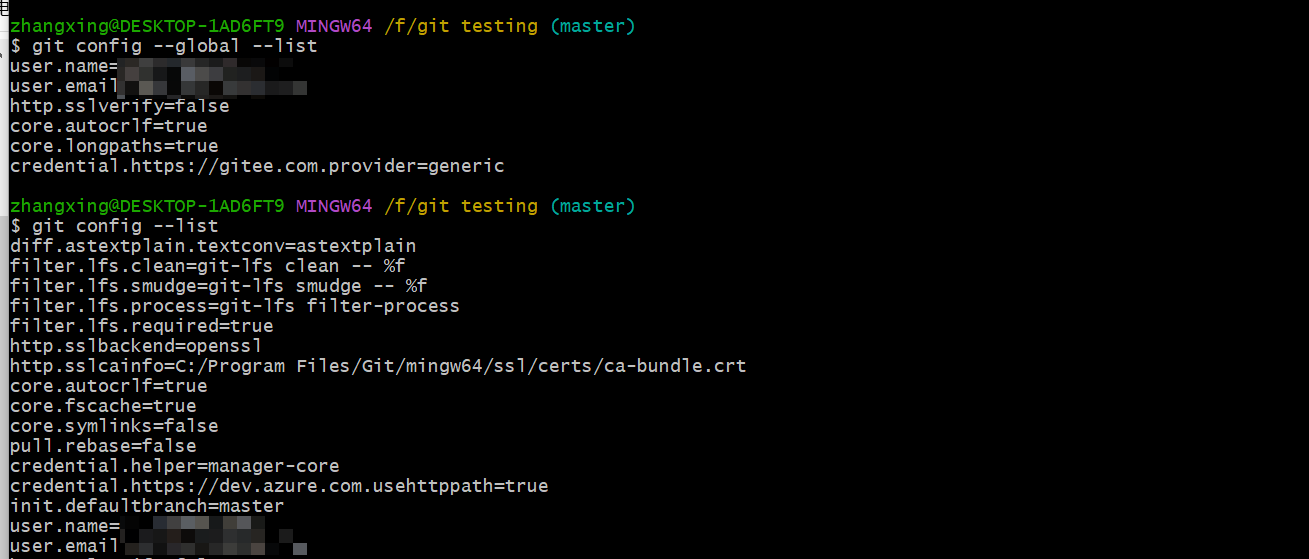Viewport: 1309px width, 559px height.
Task: Click the 'core.symlinks=false' line
Action: click(x=114, y=426)
